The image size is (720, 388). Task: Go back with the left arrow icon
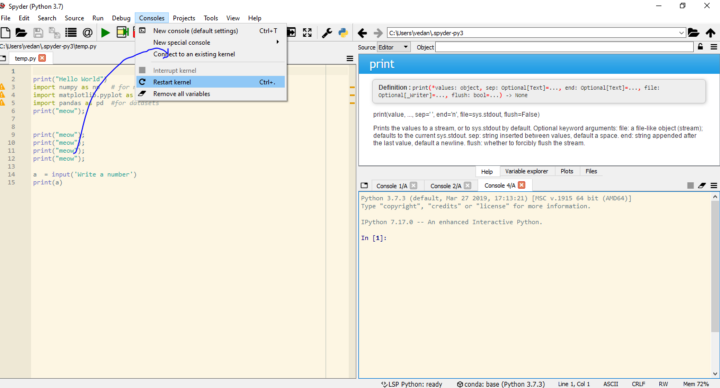click(362, 33)
